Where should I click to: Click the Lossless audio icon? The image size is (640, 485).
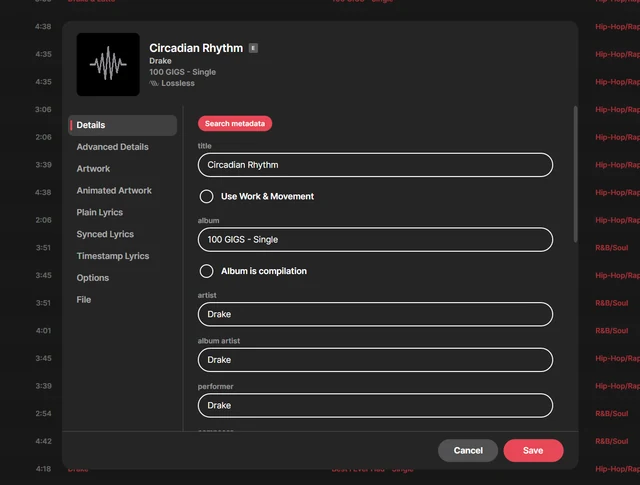click(x=154, y=83)
